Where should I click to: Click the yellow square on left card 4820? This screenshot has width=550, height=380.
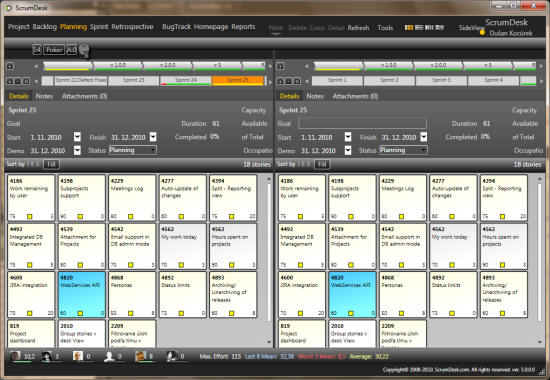[x=80, y=313]
